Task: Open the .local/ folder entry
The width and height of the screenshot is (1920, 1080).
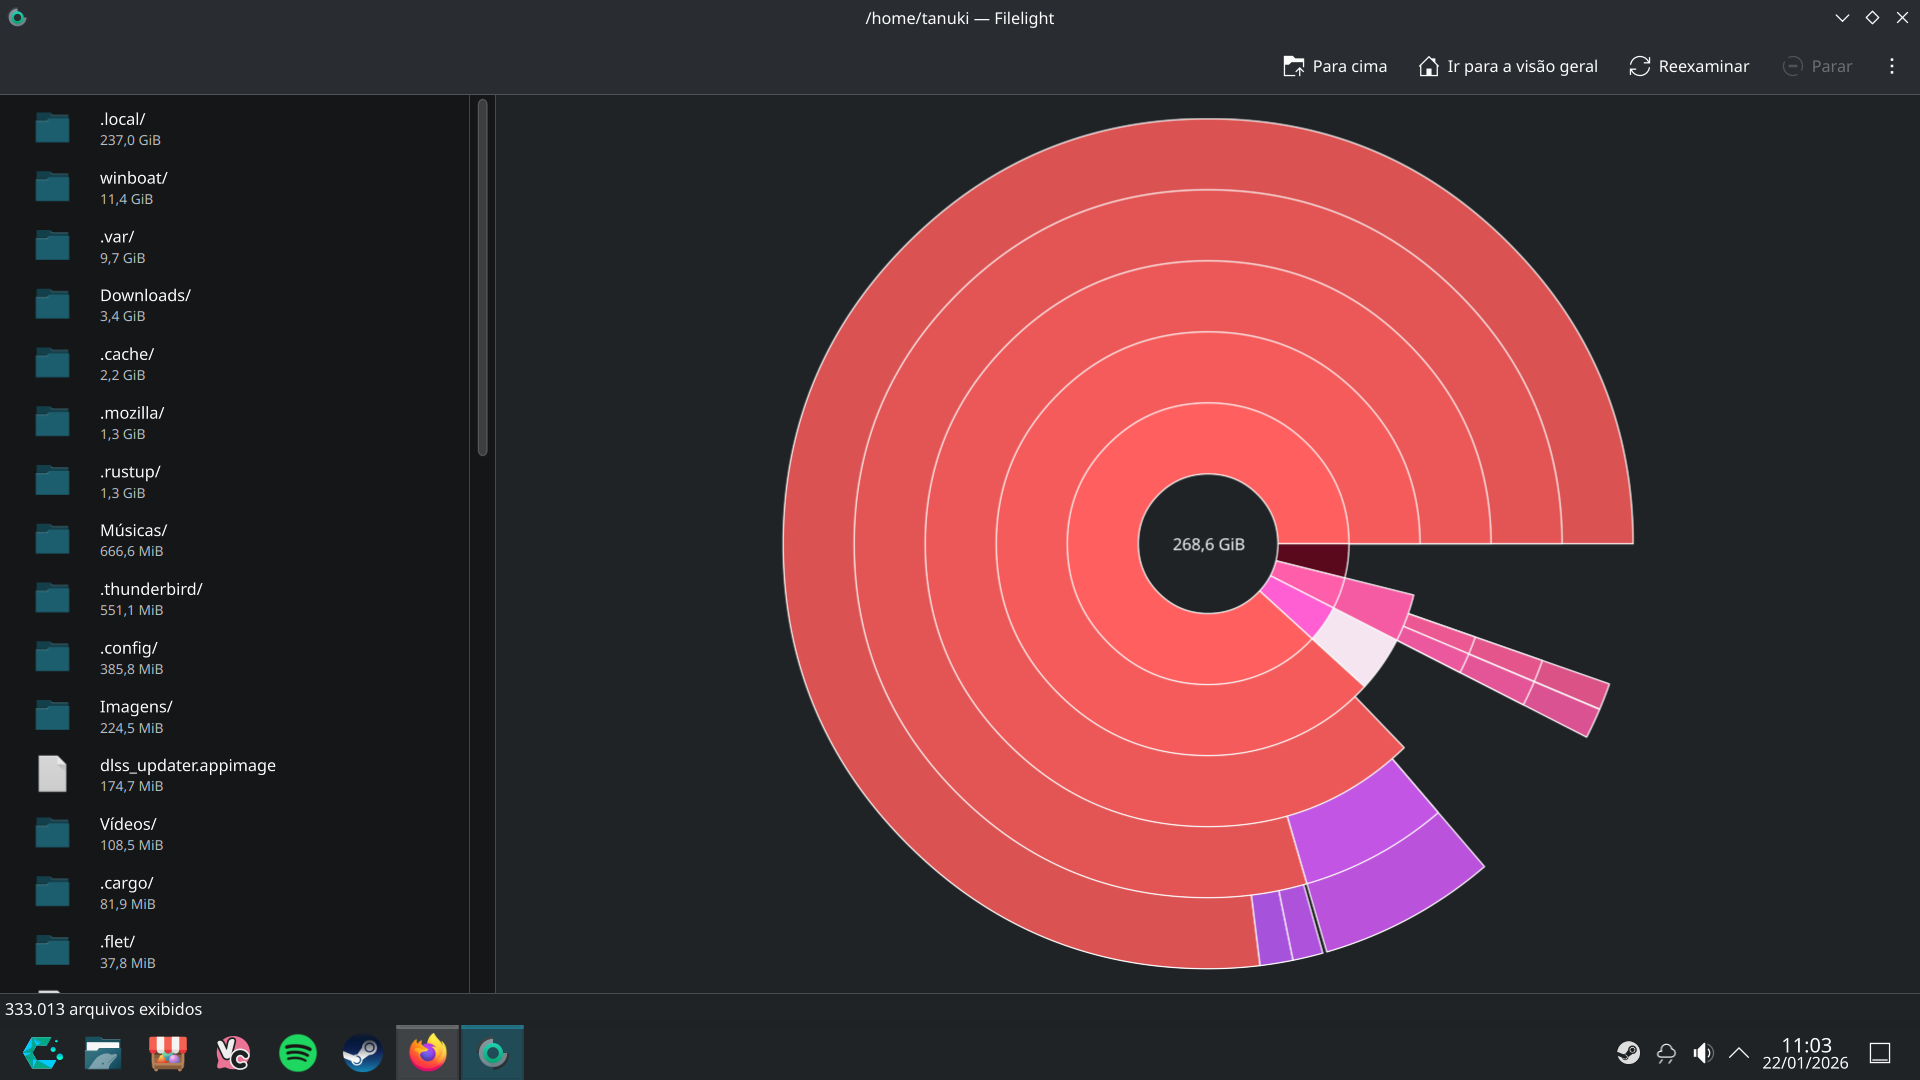Action: 122,129
